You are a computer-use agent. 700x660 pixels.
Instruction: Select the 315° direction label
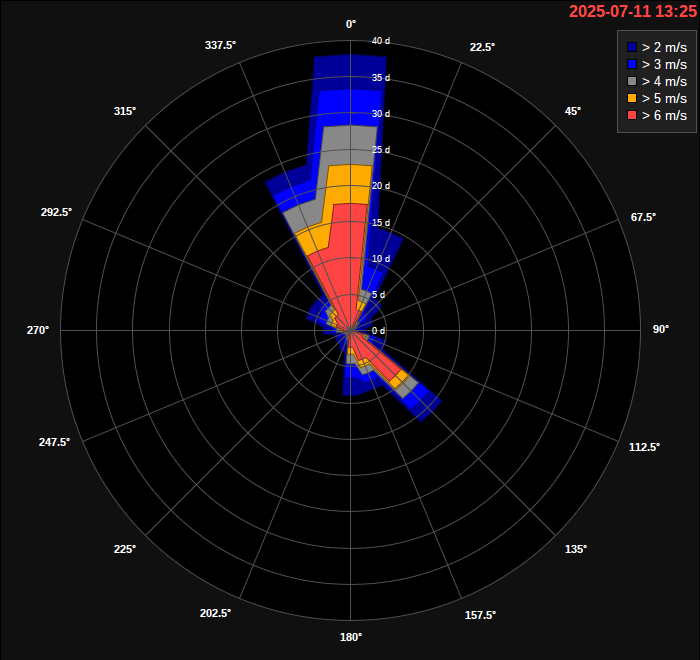[x=125, y=111]
